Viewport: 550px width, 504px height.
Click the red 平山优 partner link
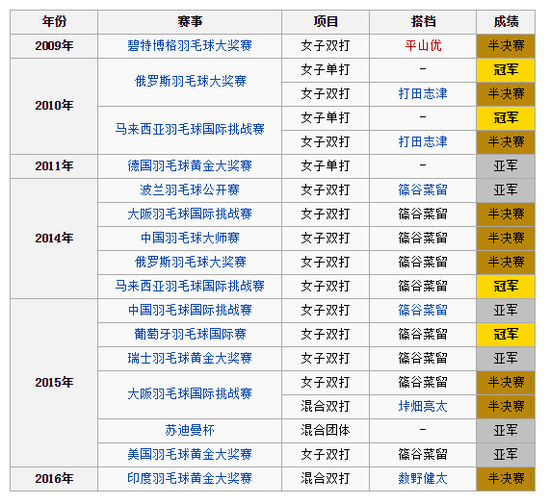point(423,46)
